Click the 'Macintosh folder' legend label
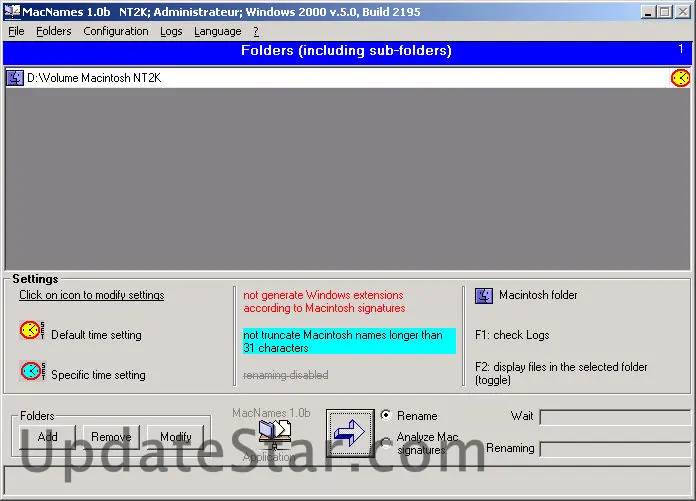696x501 pixels. 538,295
